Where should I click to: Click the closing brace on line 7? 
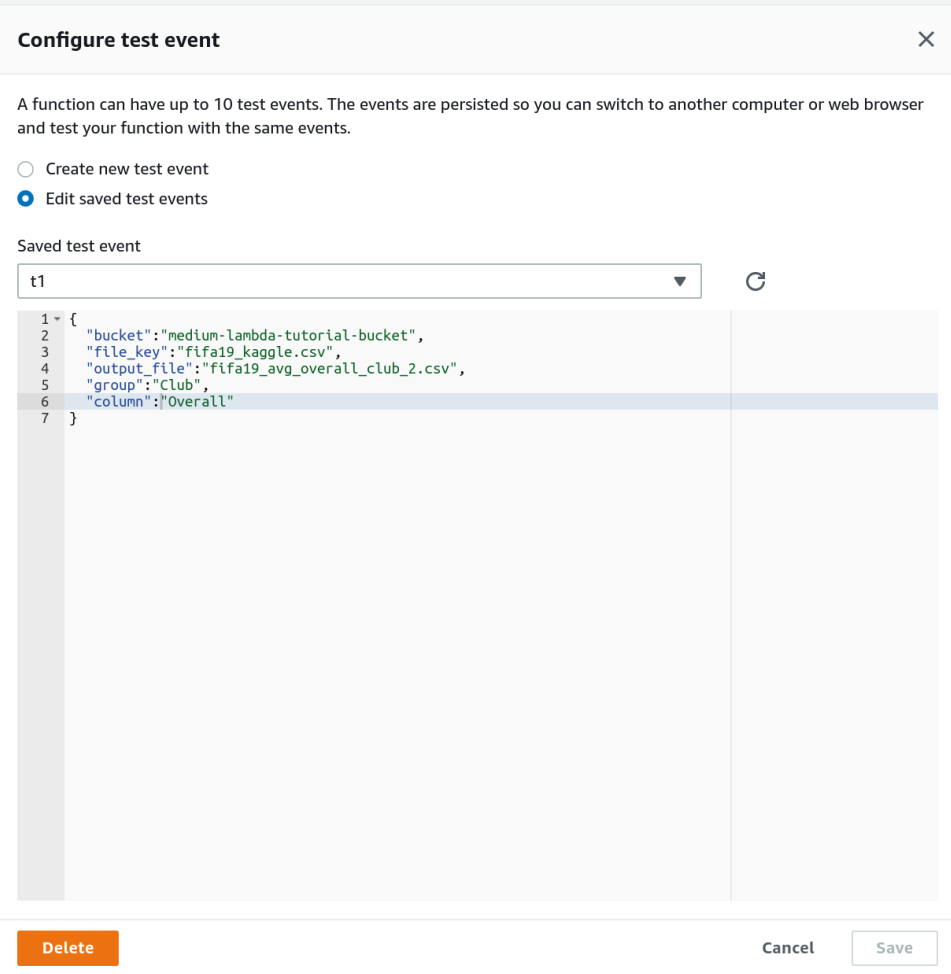73,419
